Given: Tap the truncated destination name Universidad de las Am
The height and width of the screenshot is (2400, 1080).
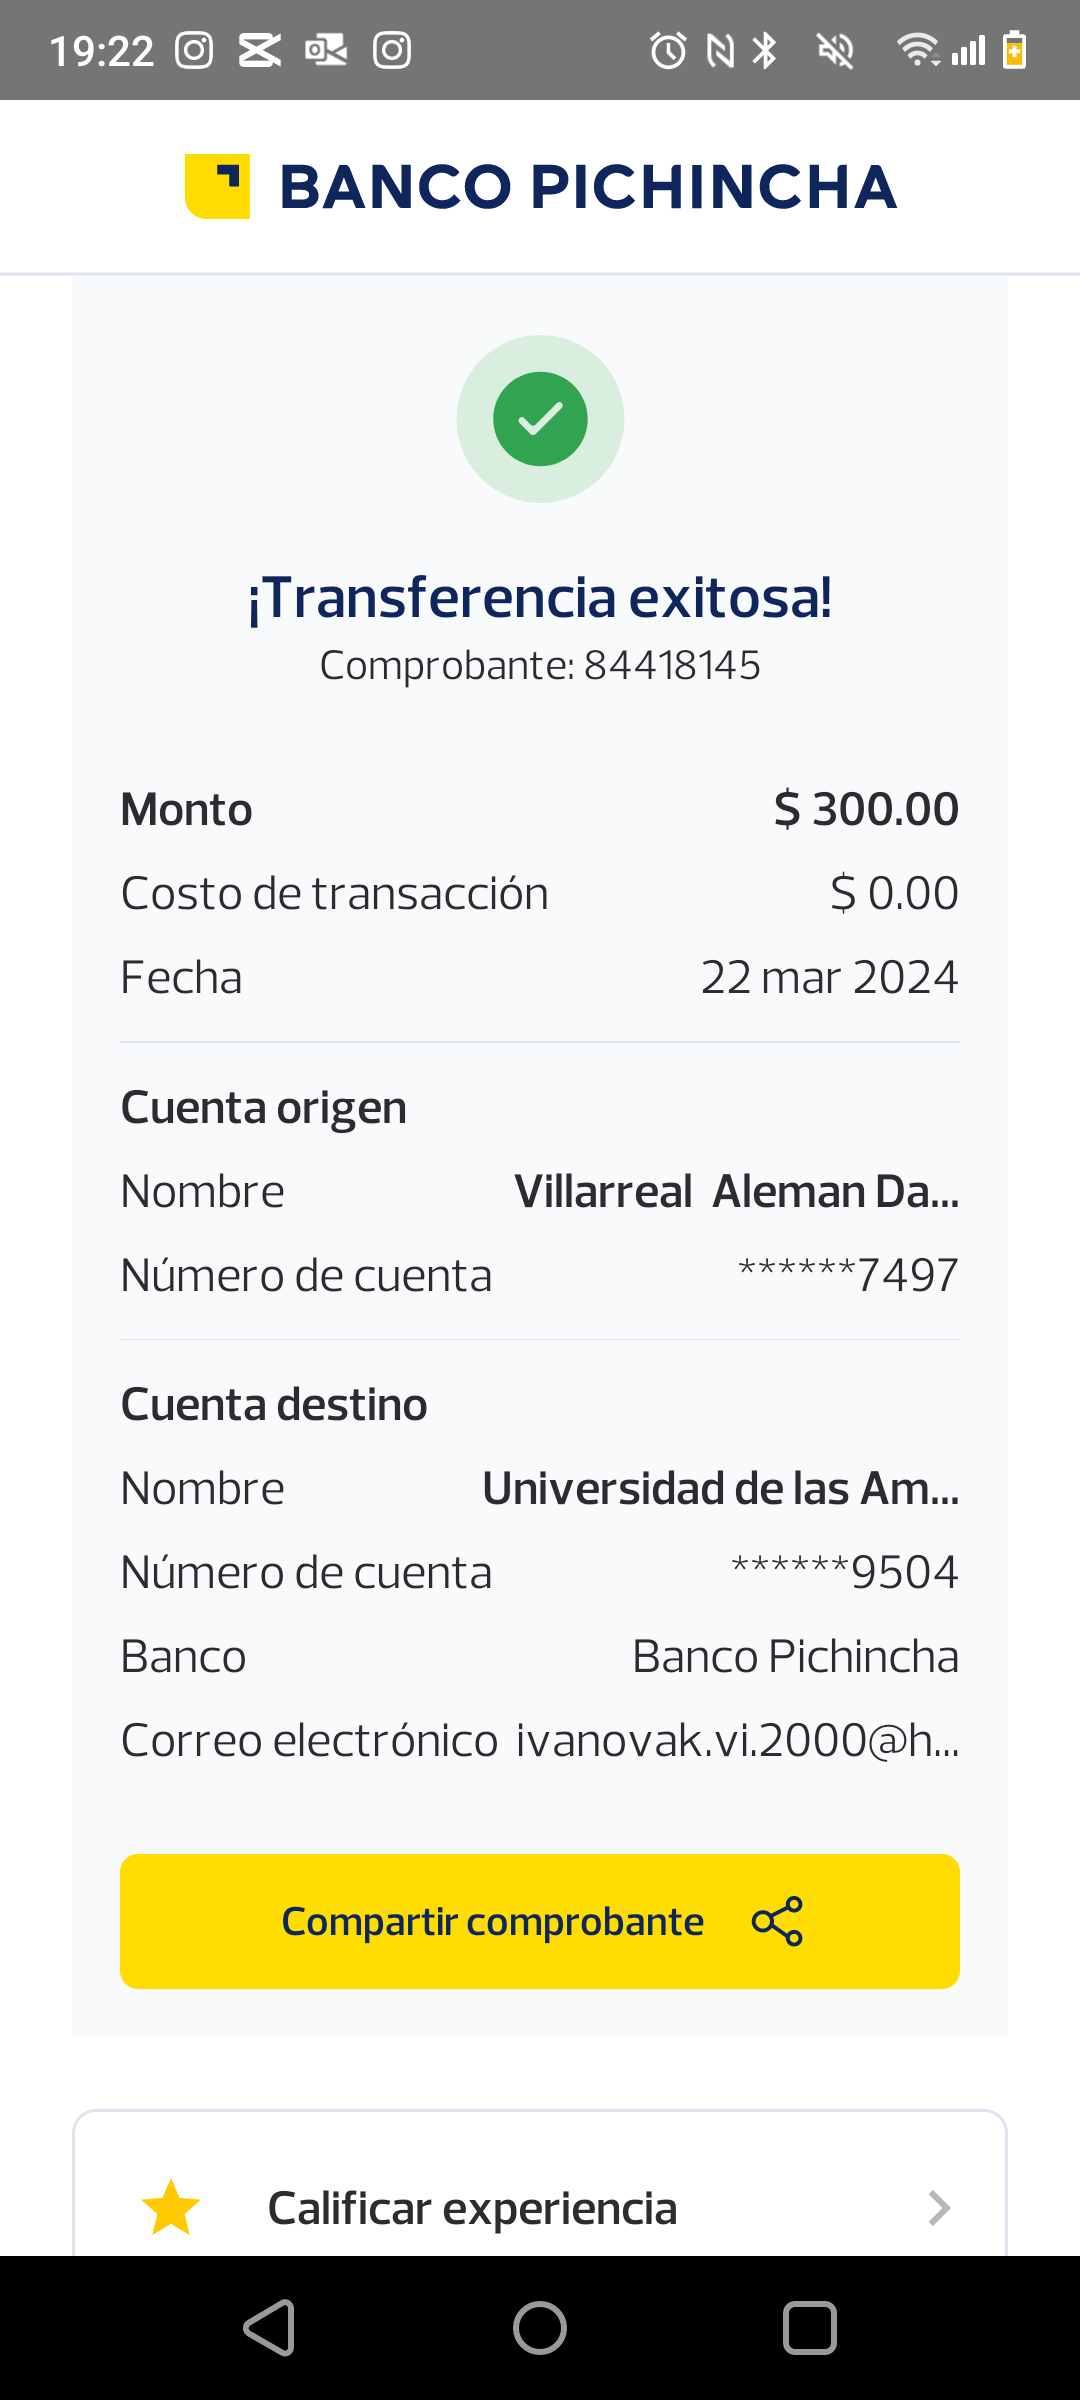Looking at the screenshot, I should [x=720, y=1488].
